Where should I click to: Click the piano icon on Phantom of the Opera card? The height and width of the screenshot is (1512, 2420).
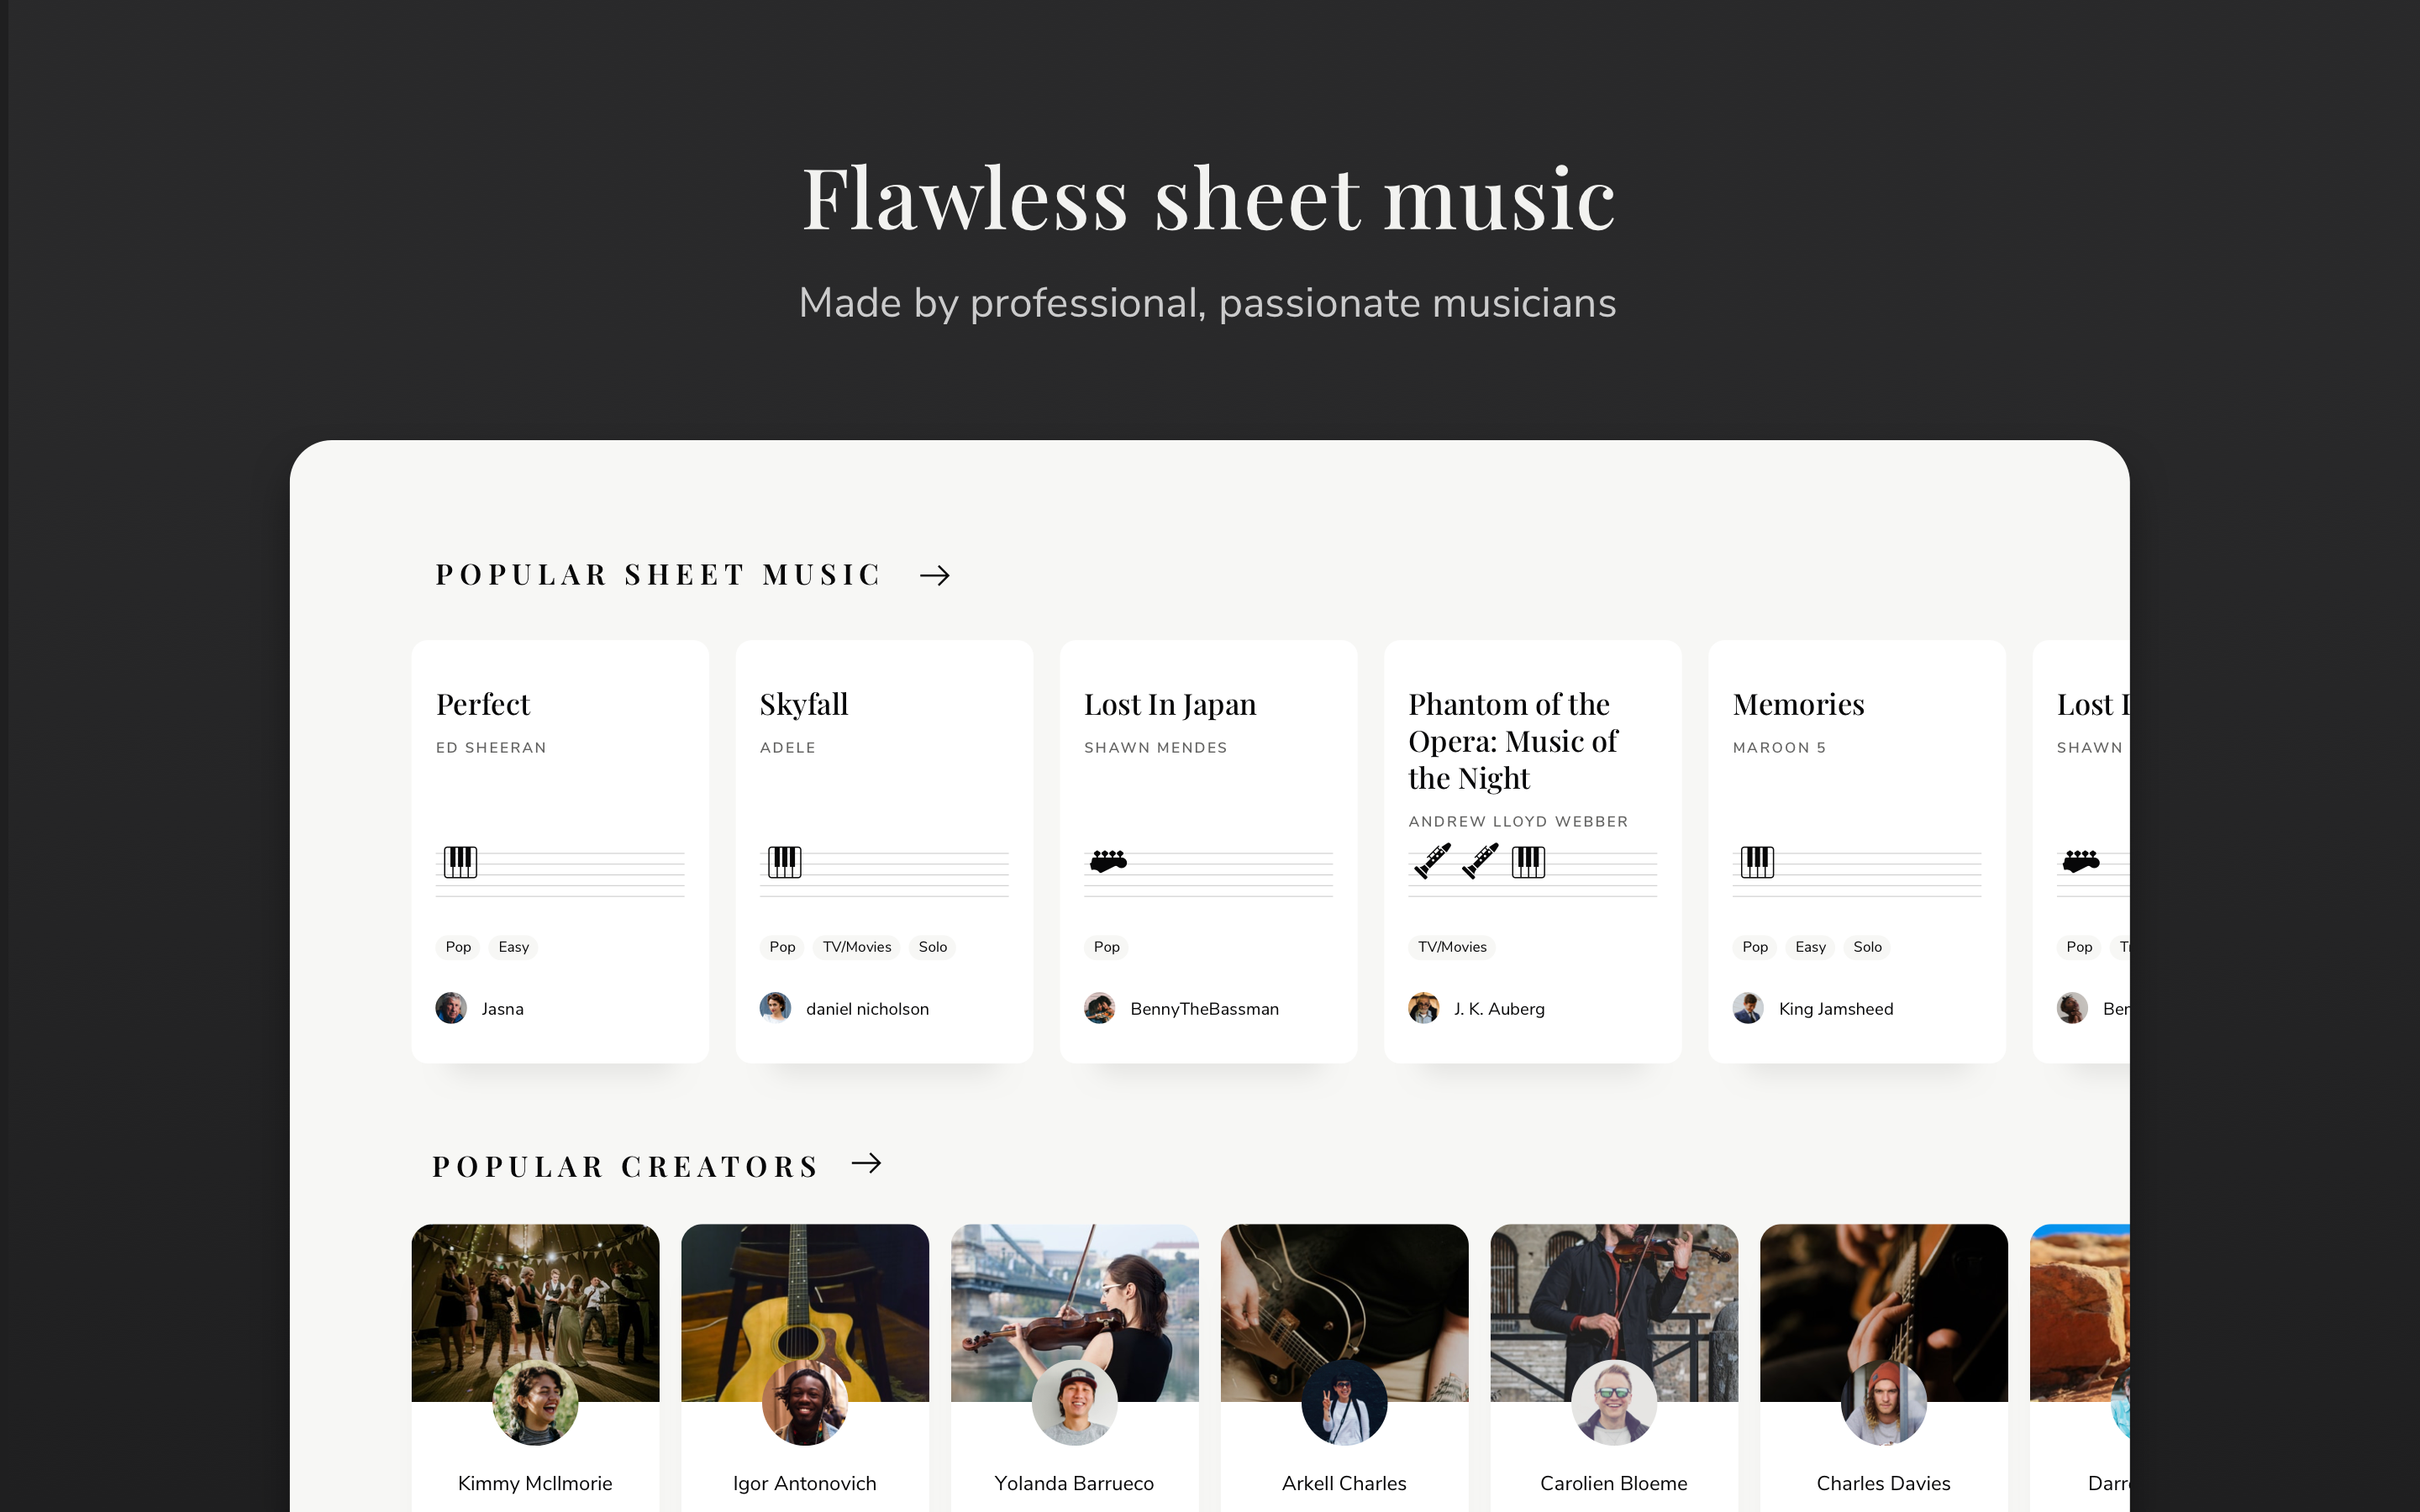tap(1528, 861)
